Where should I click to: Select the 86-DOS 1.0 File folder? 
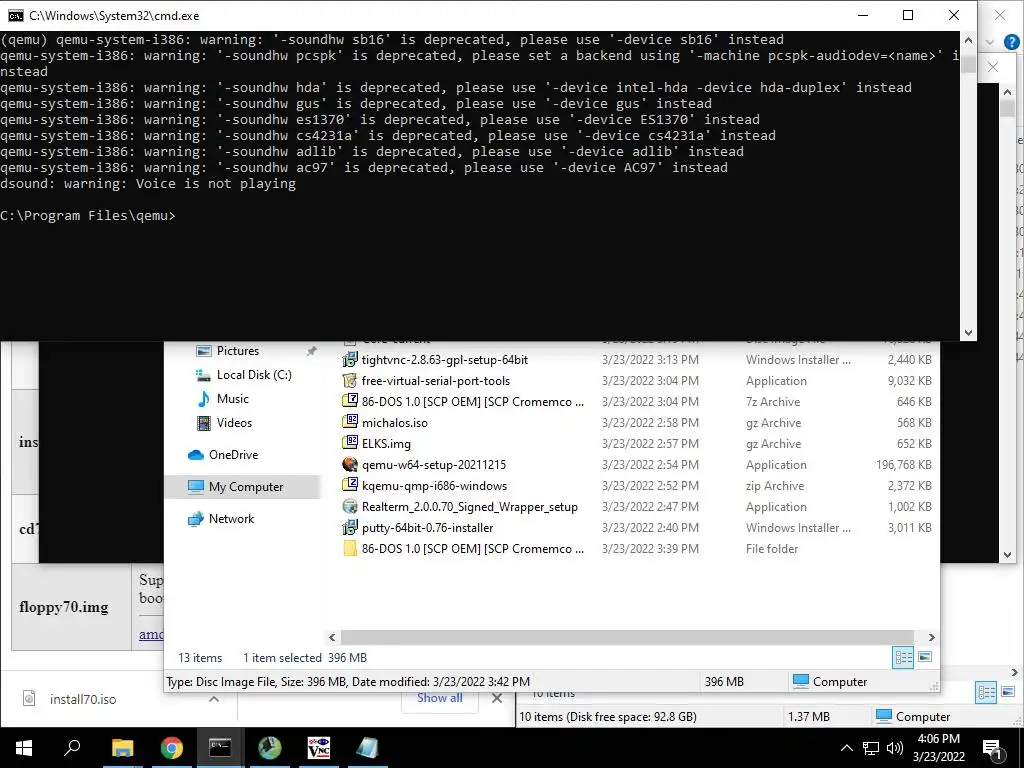464,549
